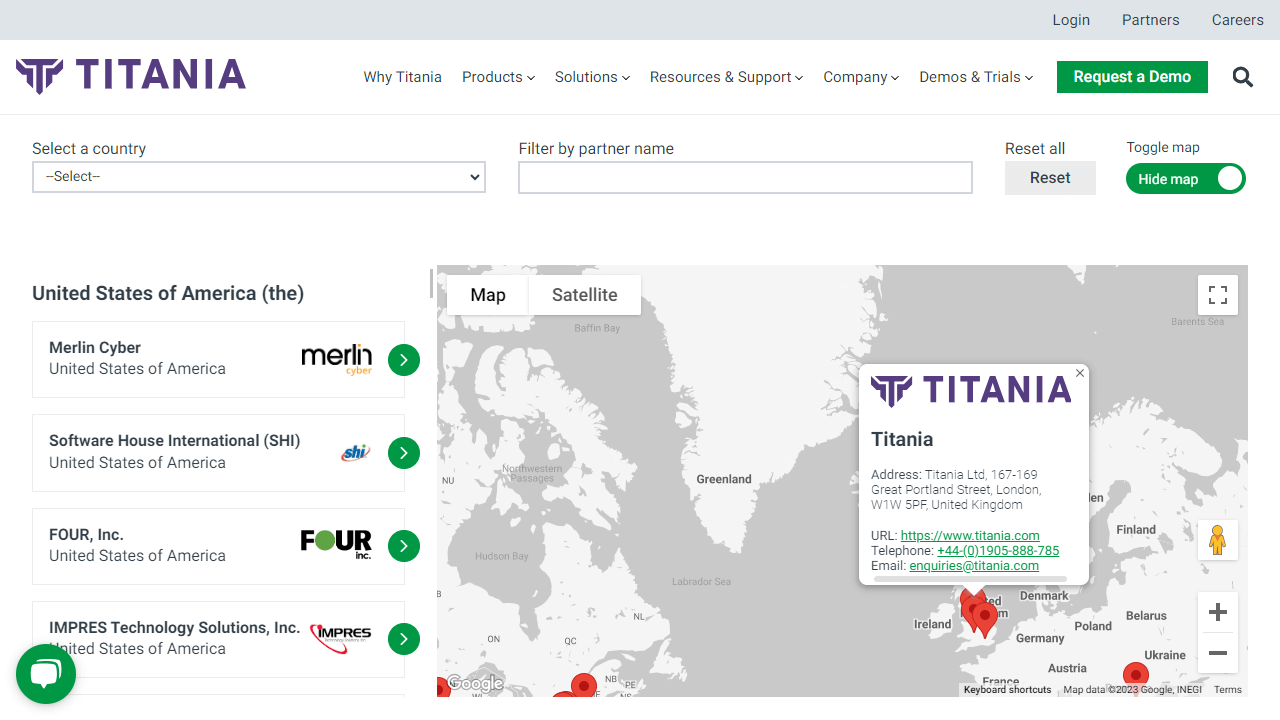The height and width of the screenshot is (720, 1280).
Task: Switch to Map view tab
Action: pos(488,295)
